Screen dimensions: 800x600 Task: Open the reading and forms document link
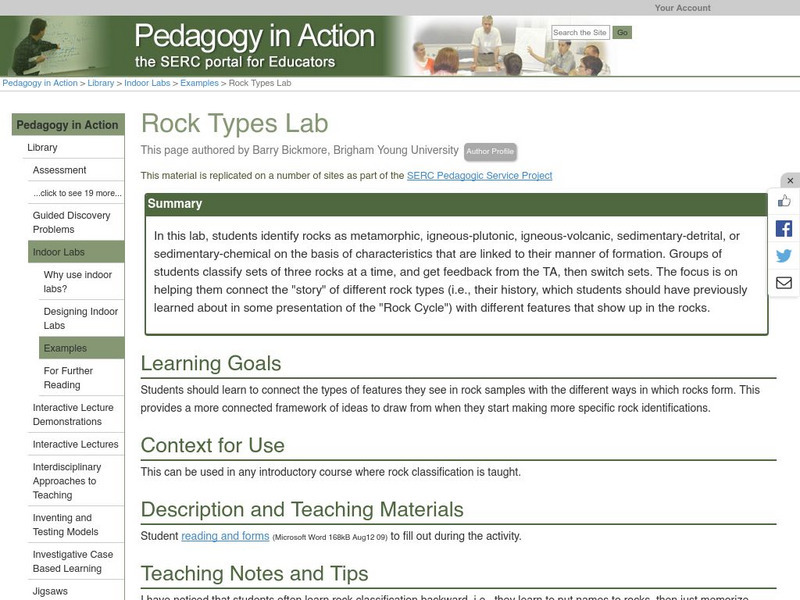(x=225, y=536)
